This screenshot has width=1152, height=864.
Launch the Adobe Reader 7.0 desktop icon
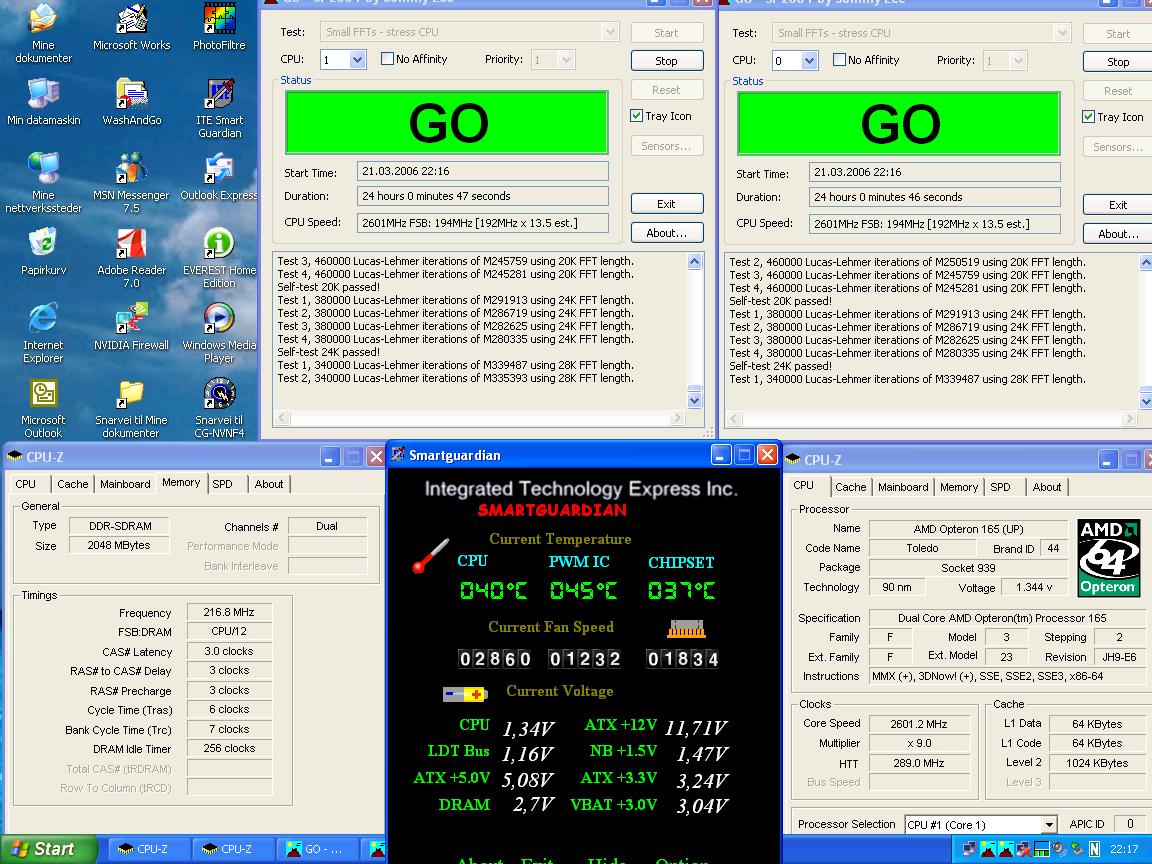[132, 257]
